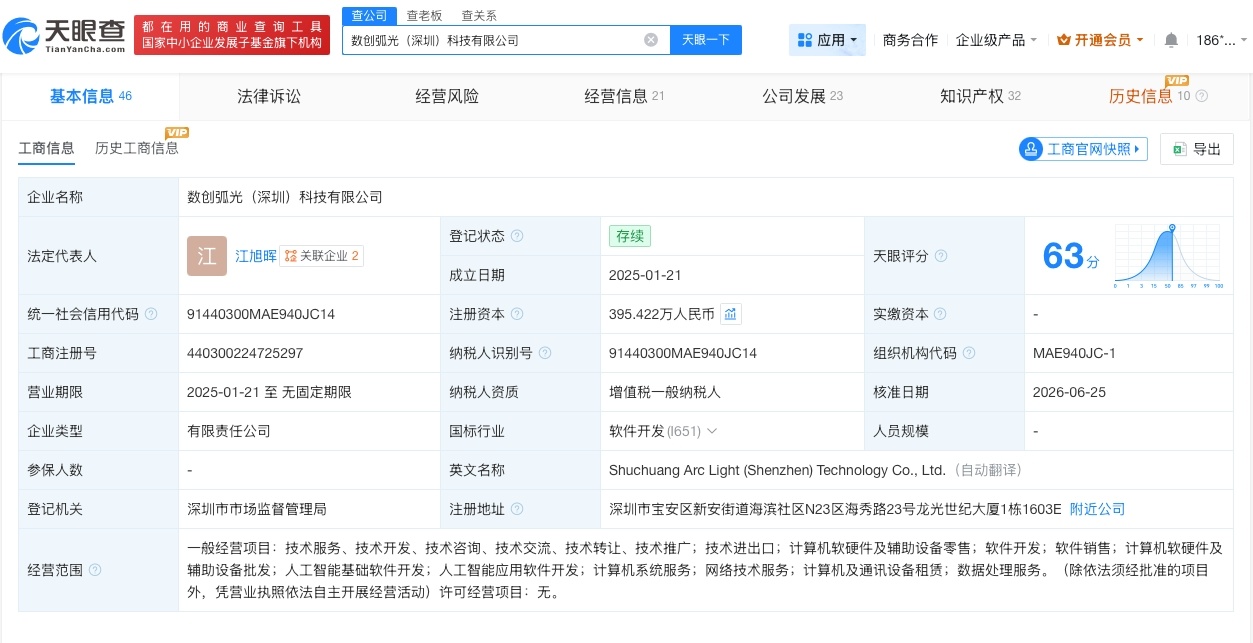Click the help icon next to 注册资本
This screenshot has height=643, width=1253.
[517, 314]
